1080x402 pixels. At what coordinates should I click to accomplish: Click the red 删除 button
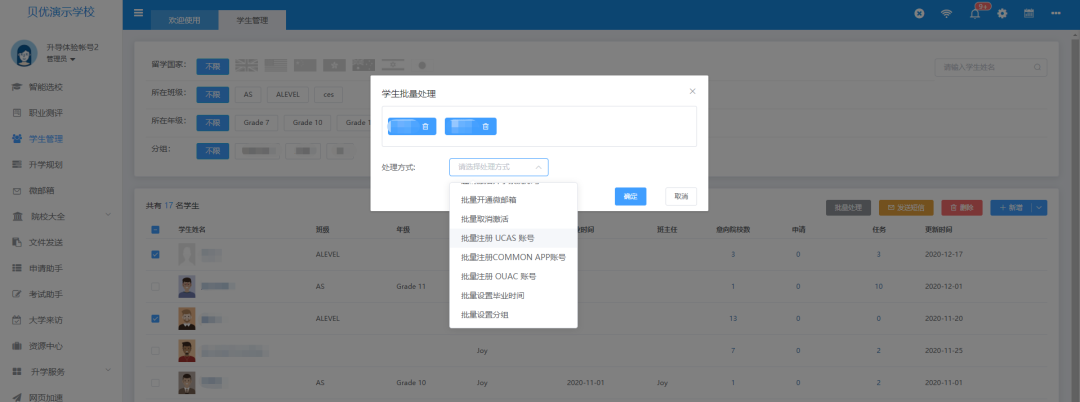[x=962, y=207]
